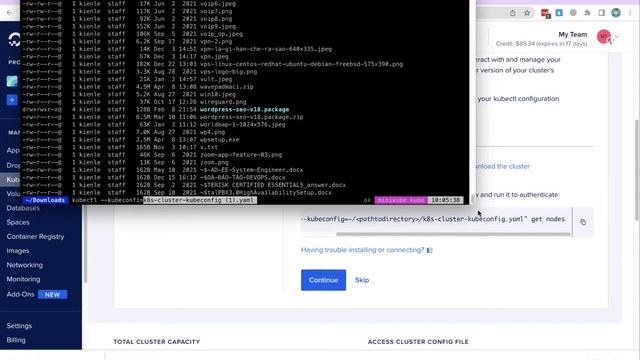The height and width of the screenshot is (360, 640).
Task: Click the browser back arrow
Action: [x=9, y=13]
